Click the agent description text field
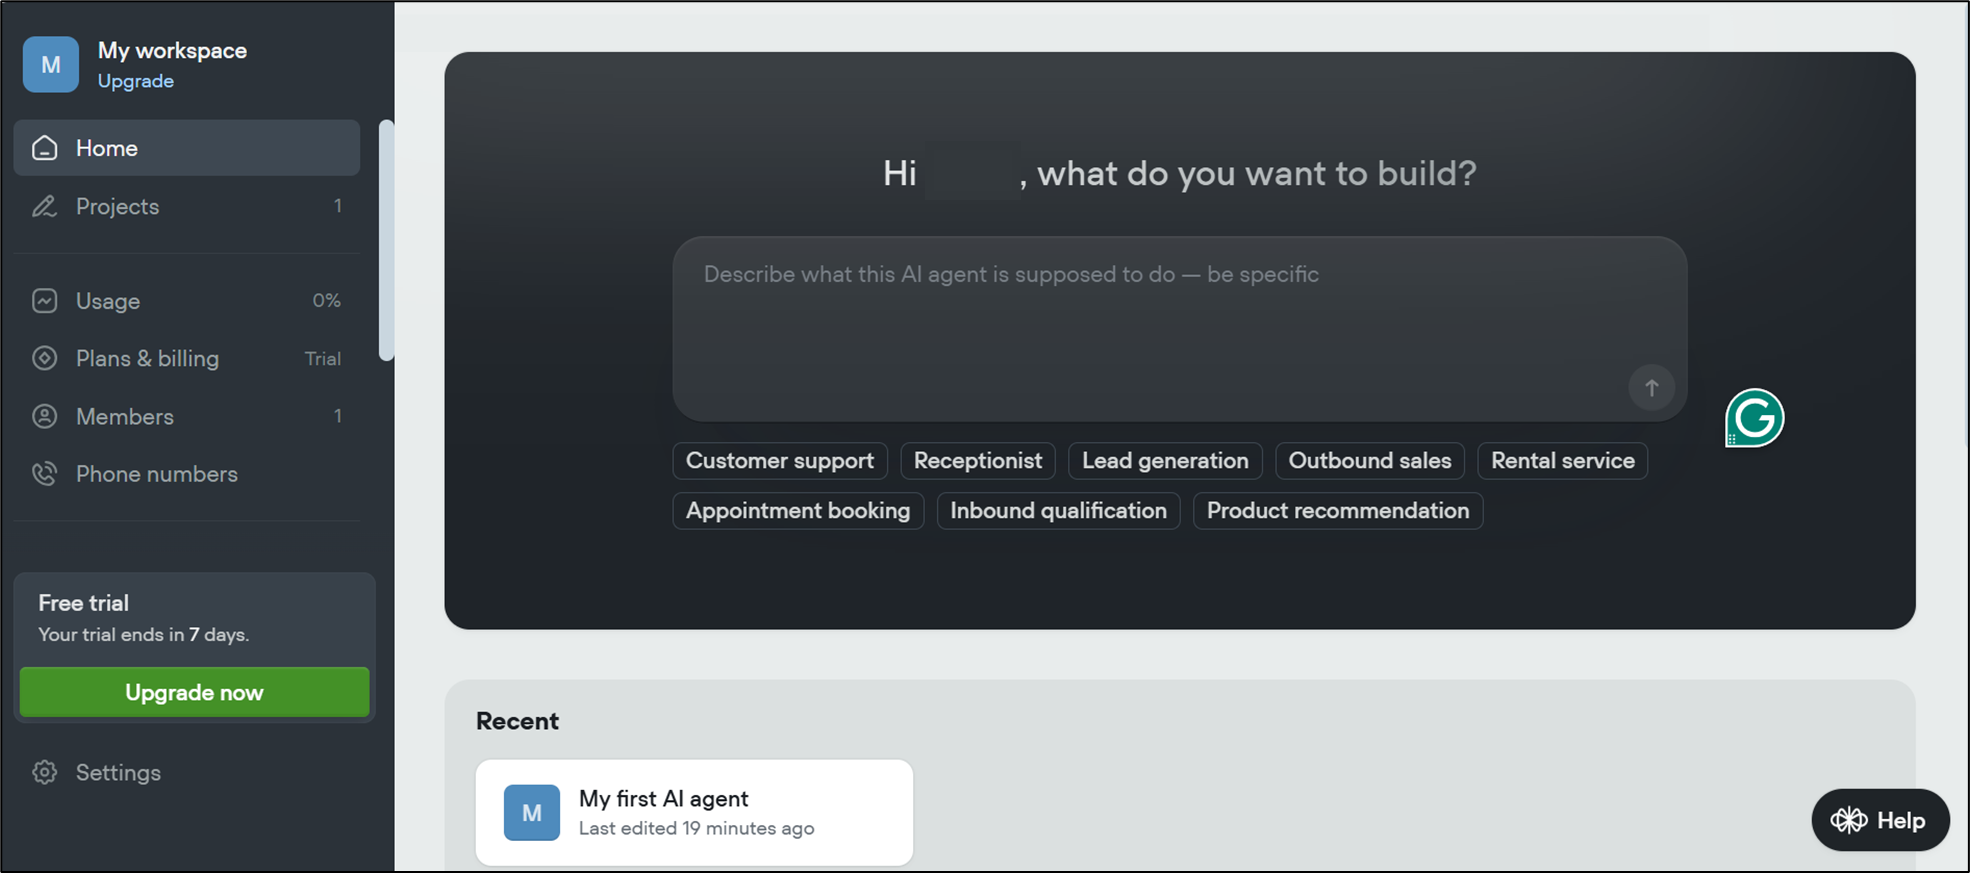Image resolution: width=1970 pixels, height=873 pixels. (x=1150, y=320)
